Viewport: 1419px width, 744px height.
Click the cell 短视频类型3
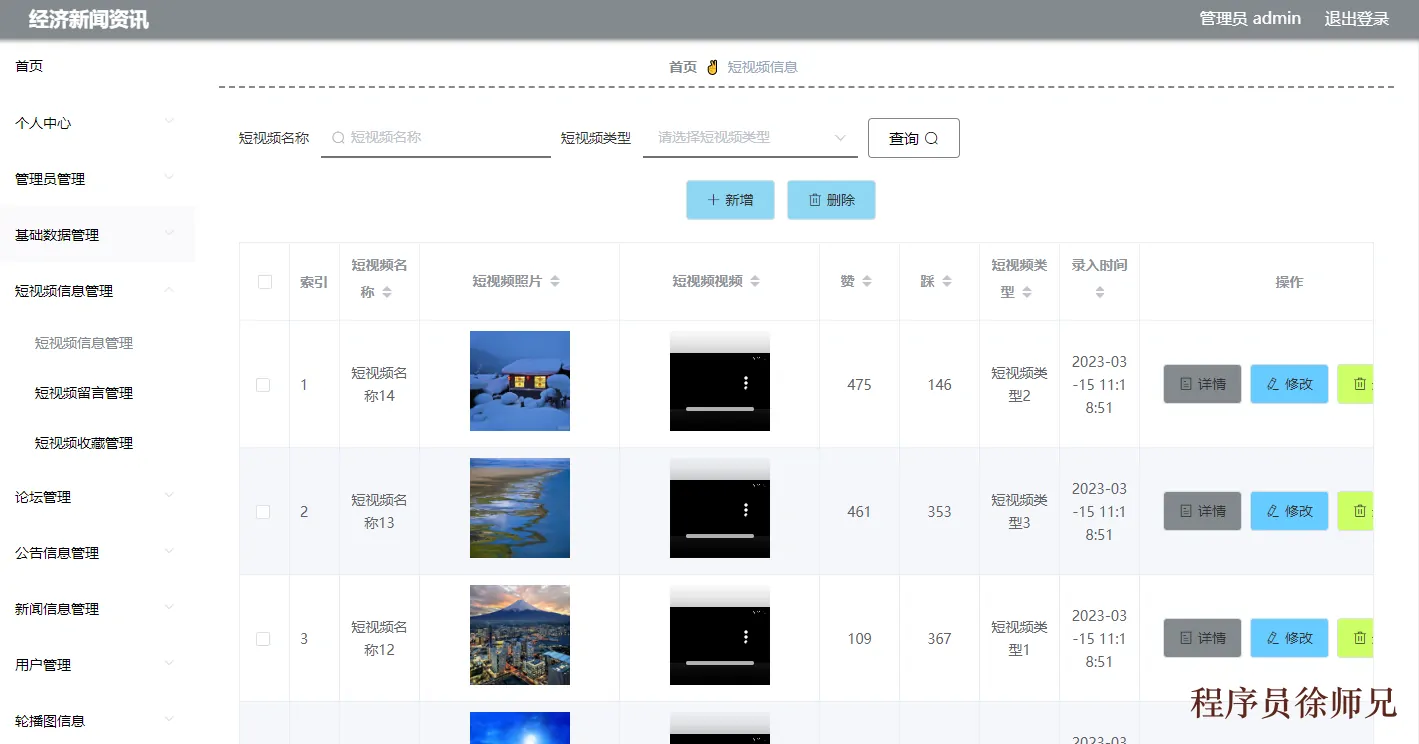(x=1019, y=511)
